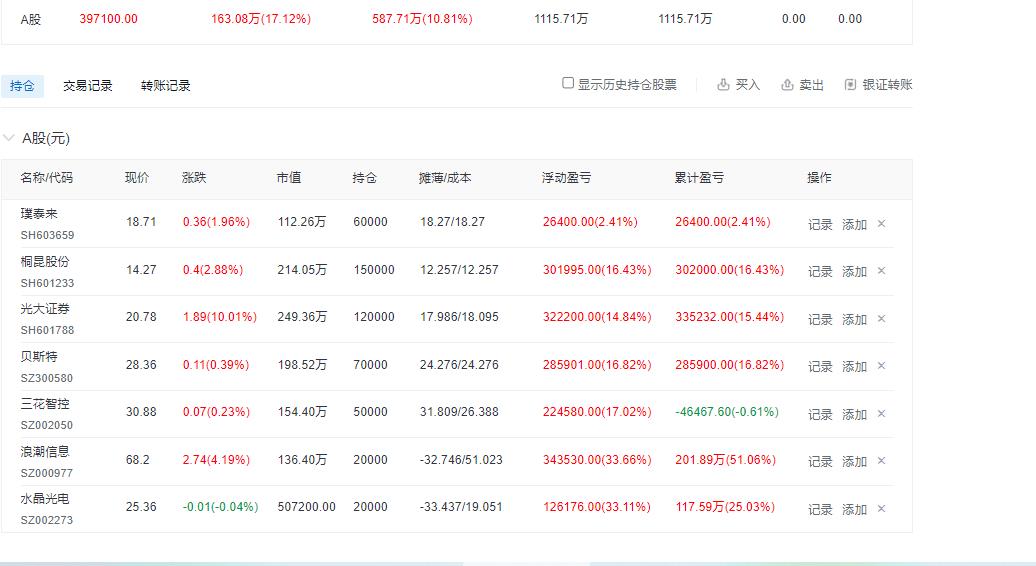The height and width of the screenshot is (566, 1036).
Task: Open 记录 for the 桐昆股份 row
Action: pos(820,271)
